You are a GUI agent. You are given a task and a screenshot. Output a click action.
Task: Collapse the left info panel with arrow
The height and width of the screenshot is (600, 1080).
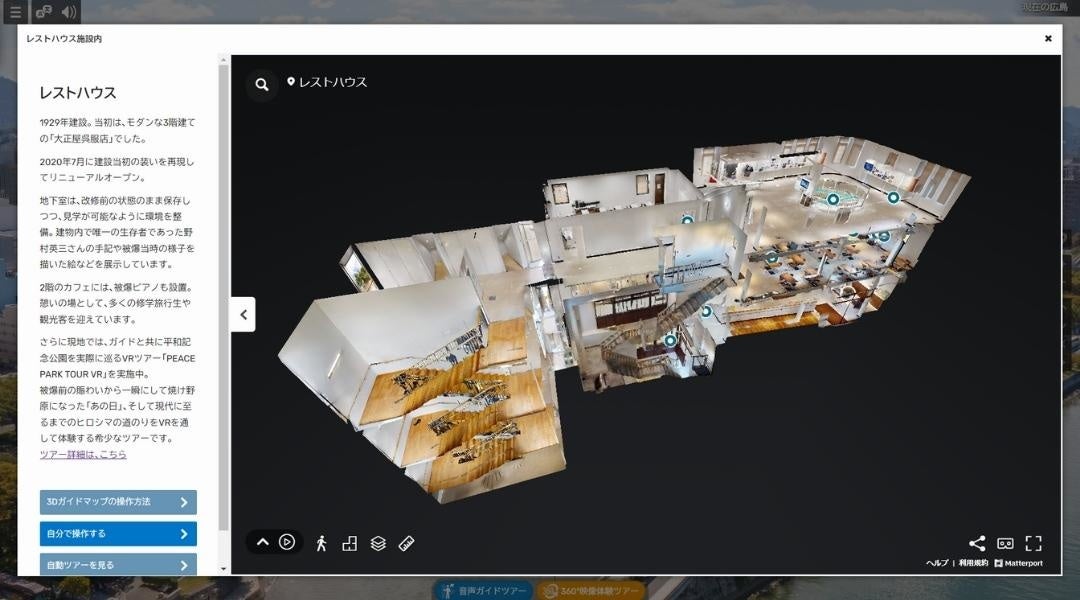click(243, 314)
